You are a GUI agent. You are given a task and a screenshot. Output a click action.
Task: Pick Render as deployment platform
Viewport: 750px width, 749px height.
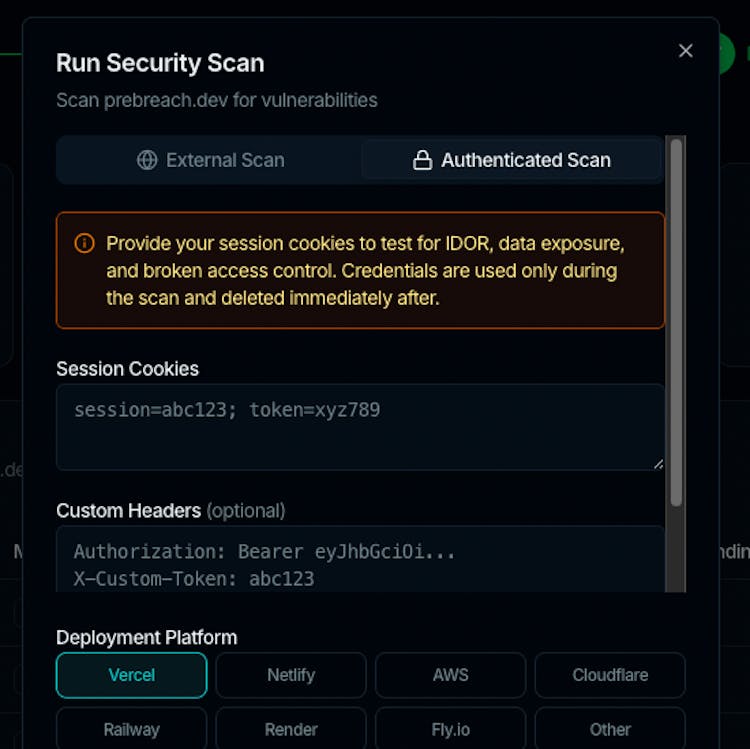[291, 729]
